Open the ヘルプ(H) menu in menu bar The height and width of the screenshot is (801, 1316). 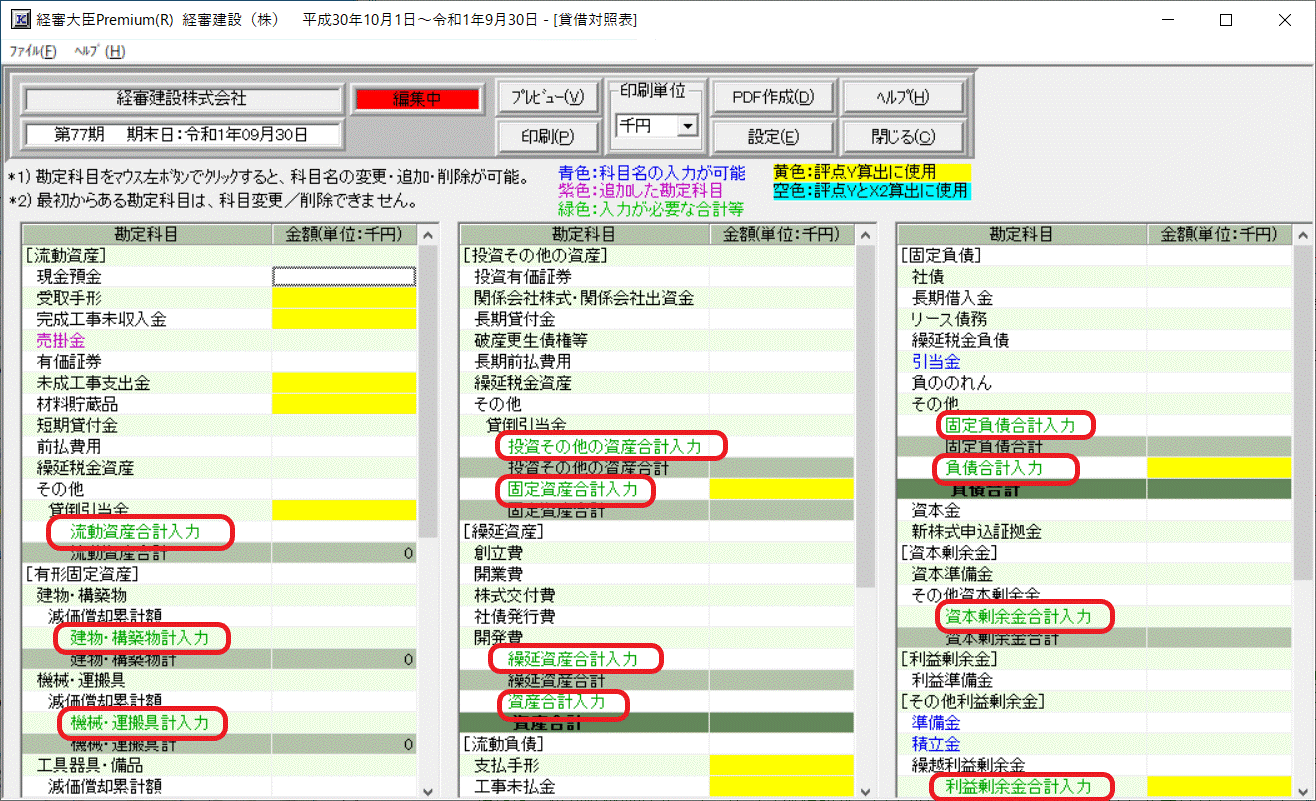[x=99, y=51]
